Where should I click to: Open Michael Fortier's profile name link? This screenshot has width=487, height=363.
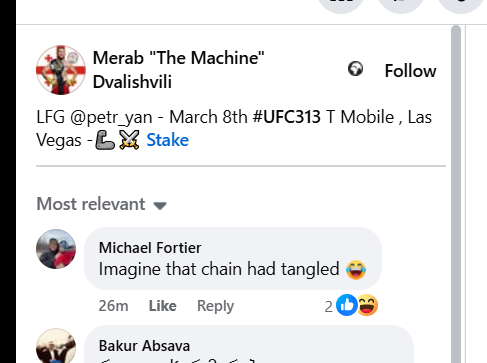point(150,248)
